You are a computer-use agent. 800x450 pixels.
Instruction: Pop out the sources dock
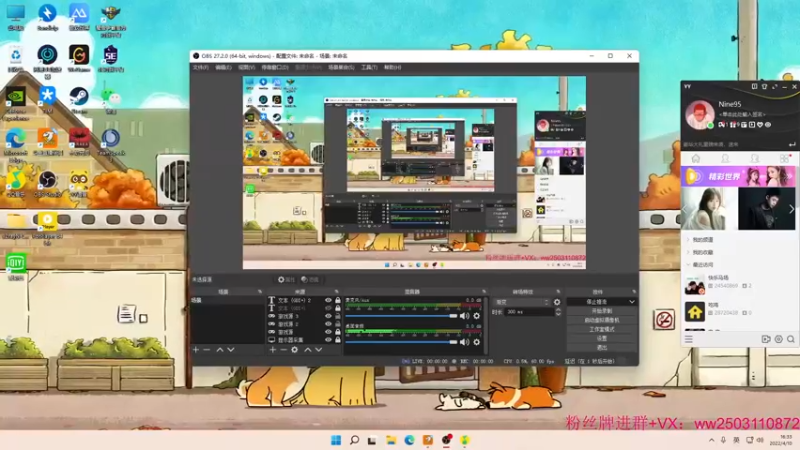[x=336, y=292]
